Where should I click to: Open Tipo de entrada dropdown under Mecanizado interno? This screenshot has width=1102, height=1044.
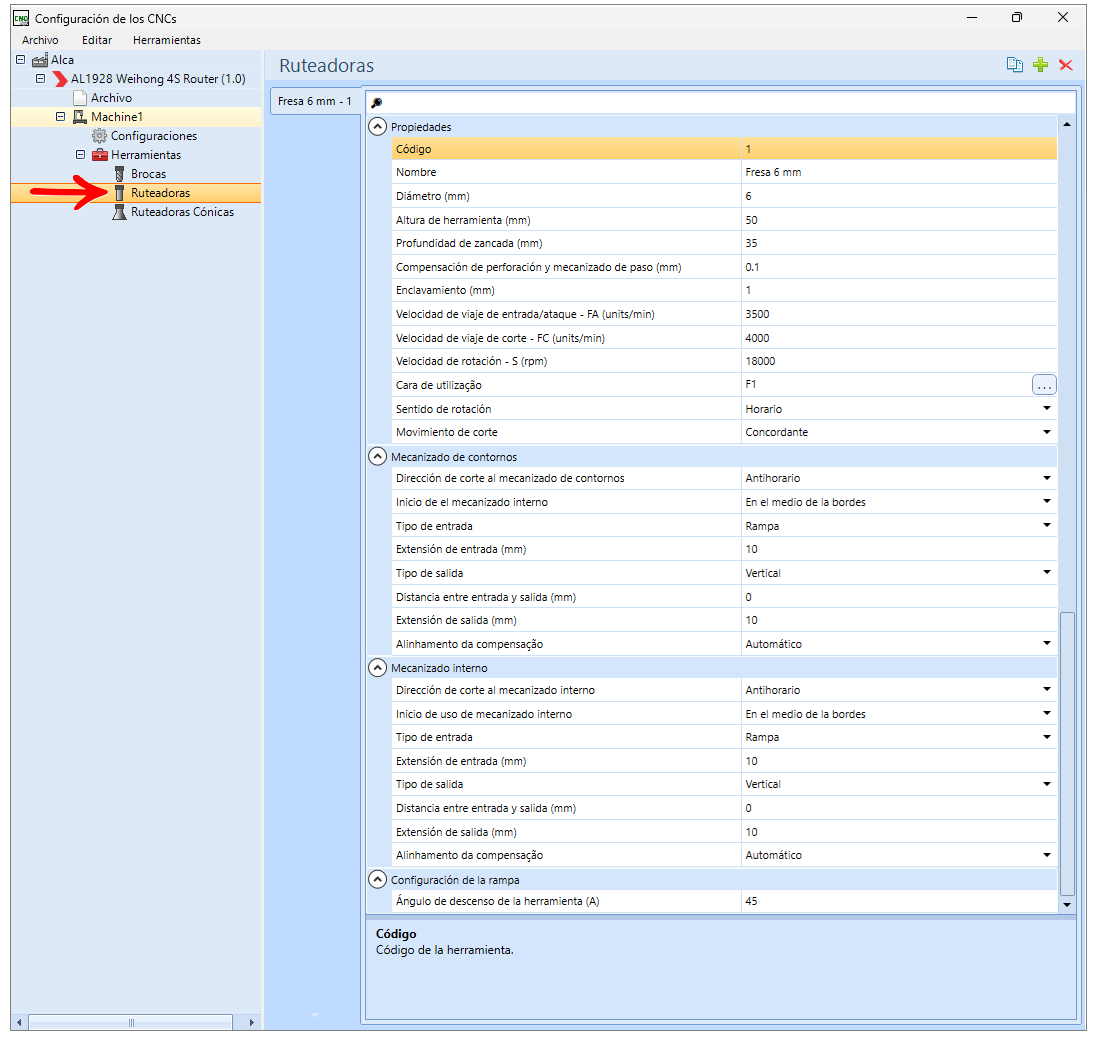[x=1046, y=737]
